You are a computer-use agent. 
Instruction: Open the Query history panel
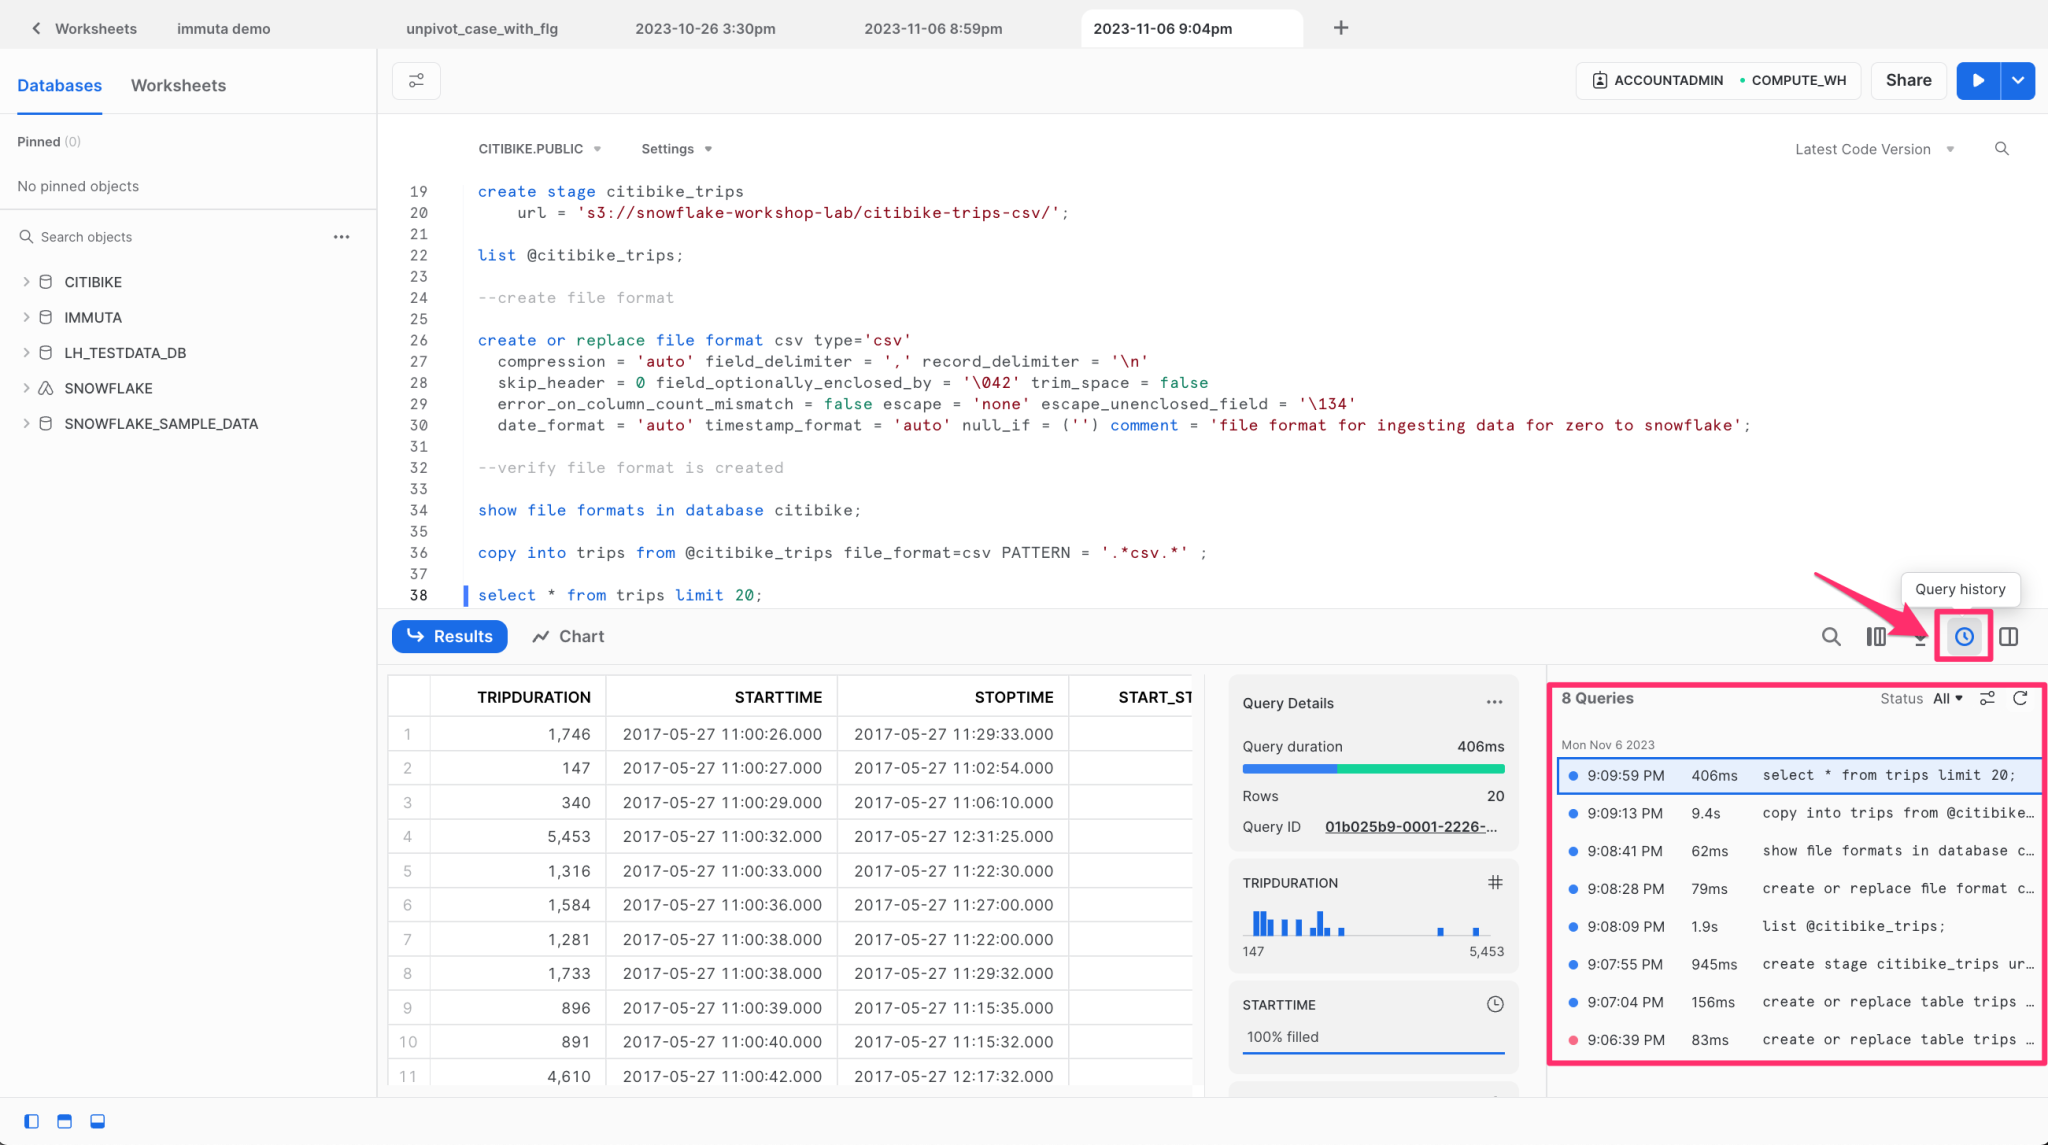coord(1963,636)
